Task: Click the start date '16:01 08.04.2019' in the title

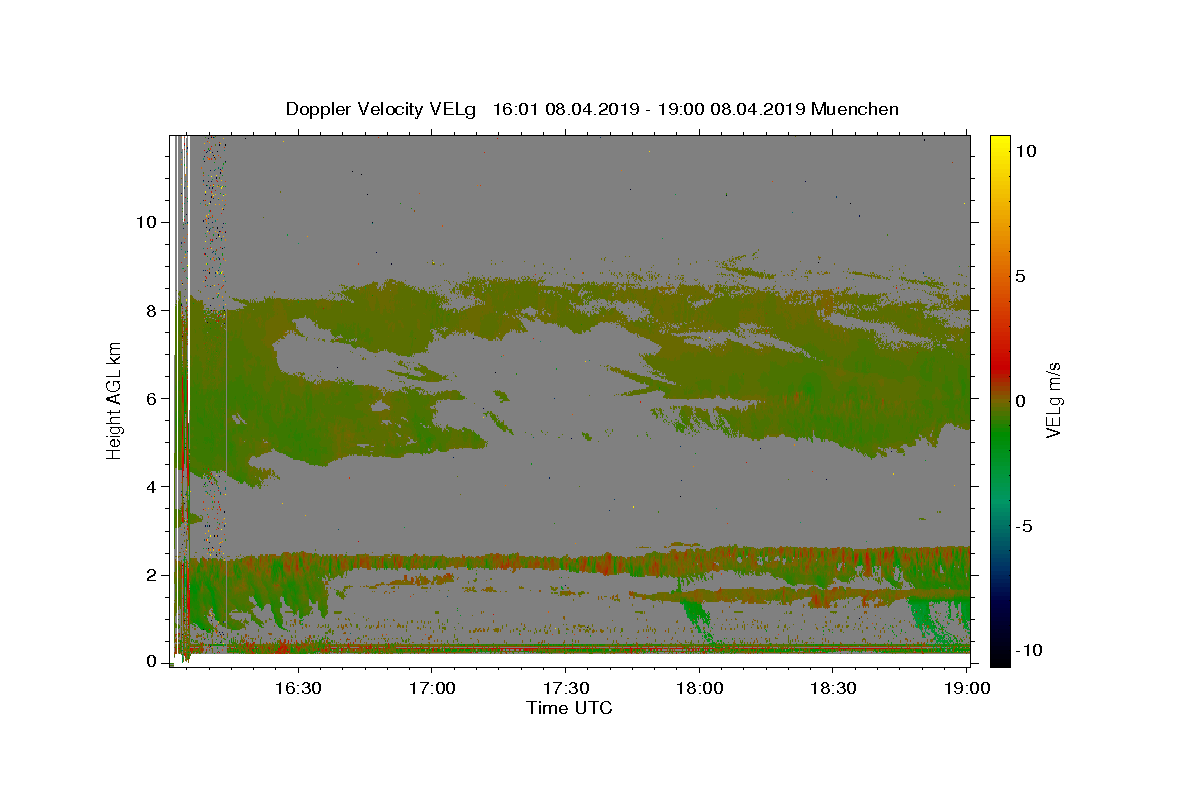Action: coord(567,109)
